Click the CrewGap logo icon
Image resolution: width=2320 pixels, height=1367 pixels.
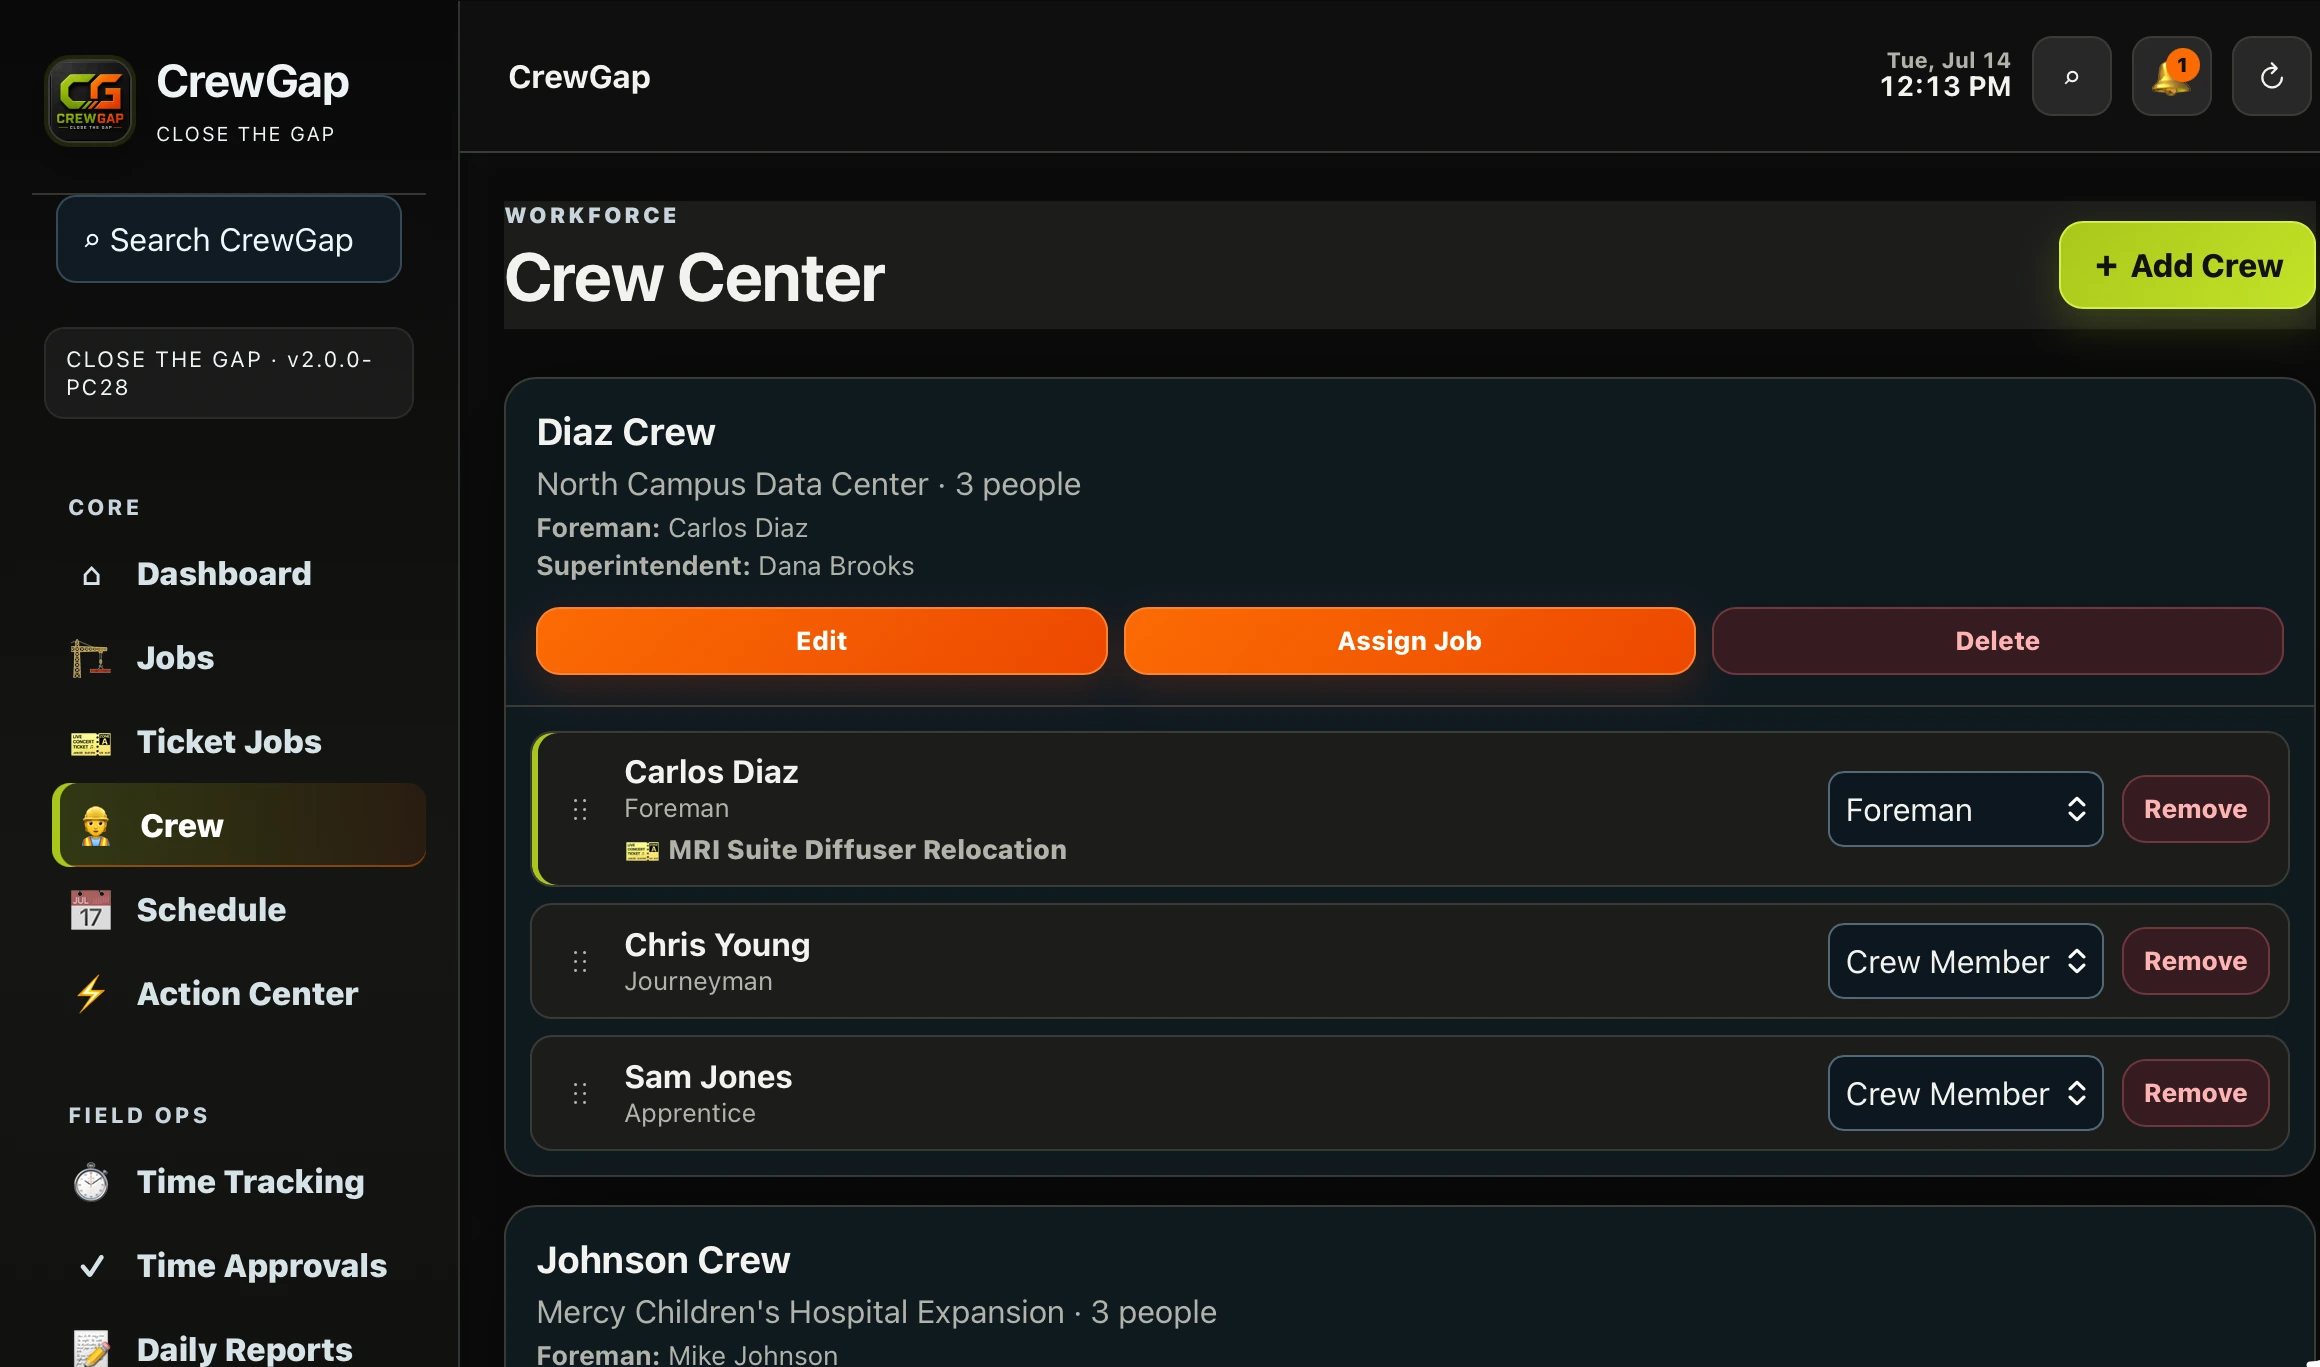pos(90,101)
